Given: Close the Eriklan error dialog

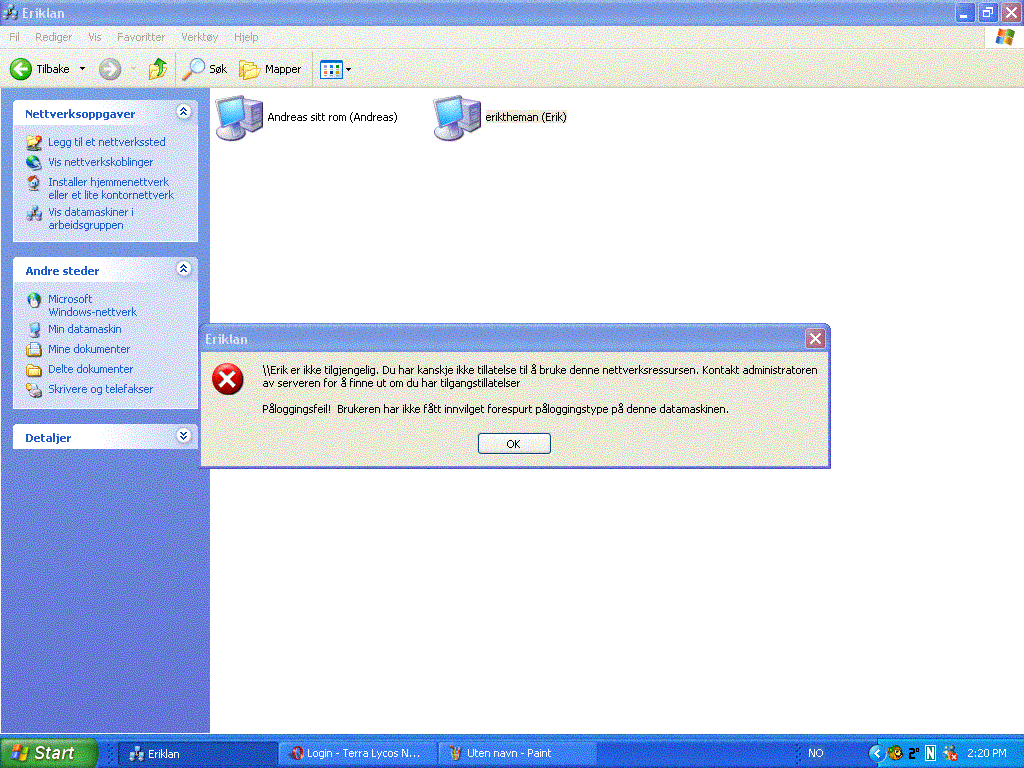Looking at the screenshot, I should [x=815, y=338].
